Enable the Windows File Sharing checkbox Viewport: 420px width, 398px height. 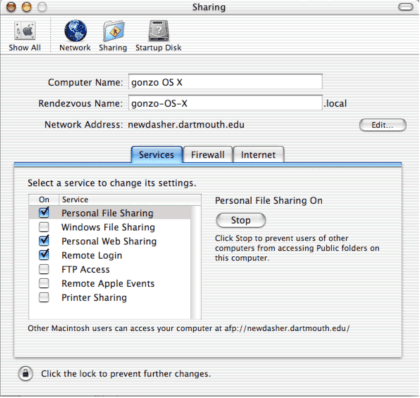tap(44, 227)
